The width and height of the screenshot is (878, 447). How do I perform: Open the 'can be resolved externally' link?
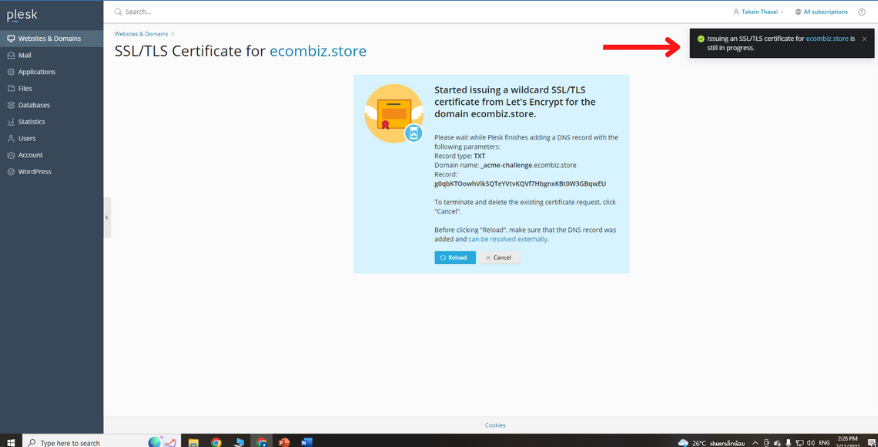(507, 239)
